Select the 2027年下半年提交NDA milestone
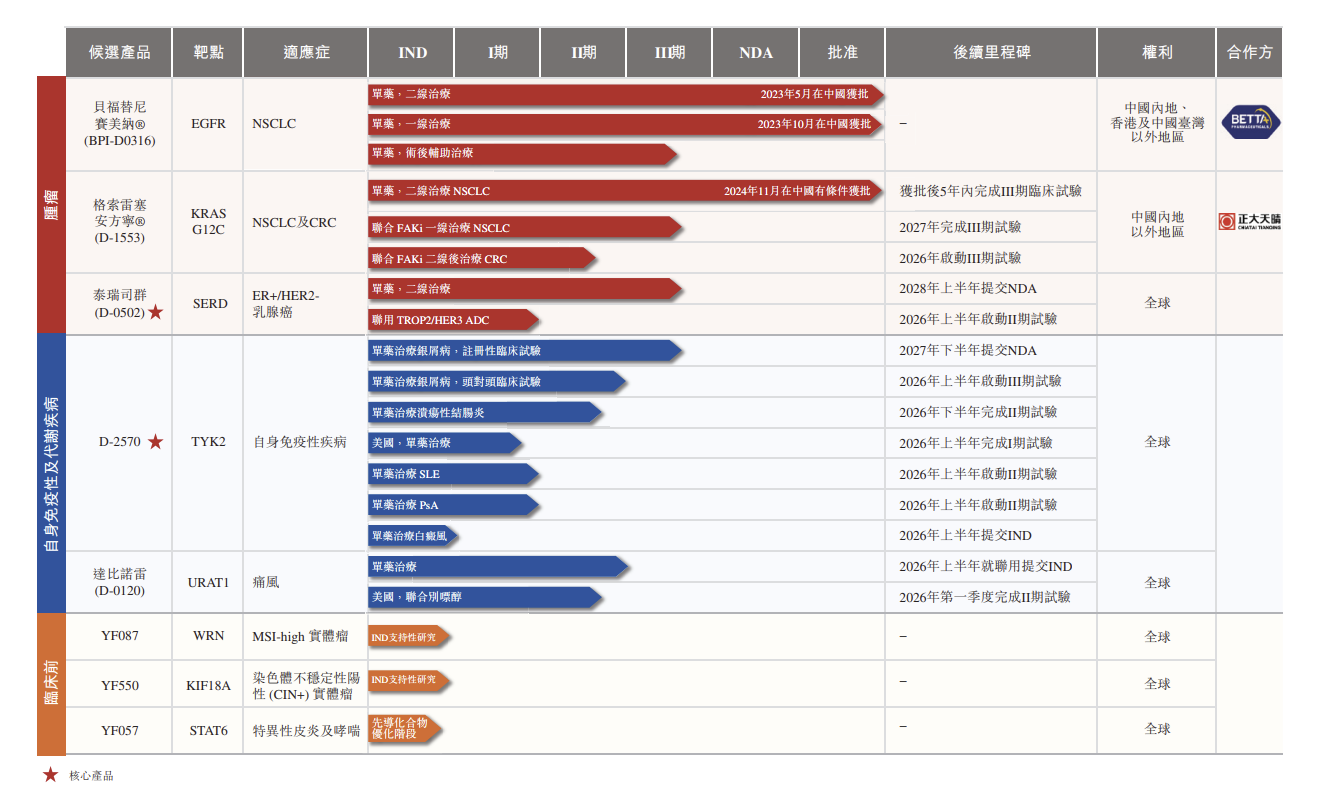The width and height of the screenshot is (1318, 800). pos(968,351)
